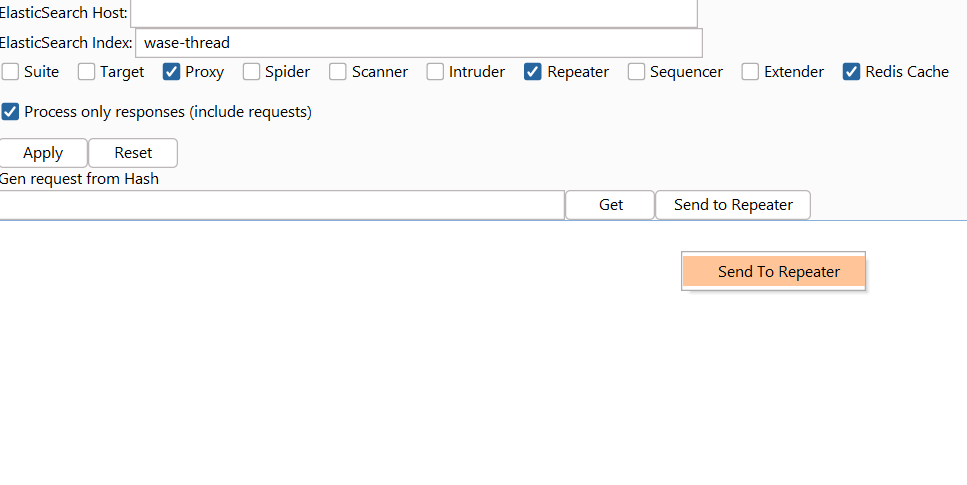Disable the Repeater checkbox
Screen dimensions: 967x485
[x=533, y=72]
